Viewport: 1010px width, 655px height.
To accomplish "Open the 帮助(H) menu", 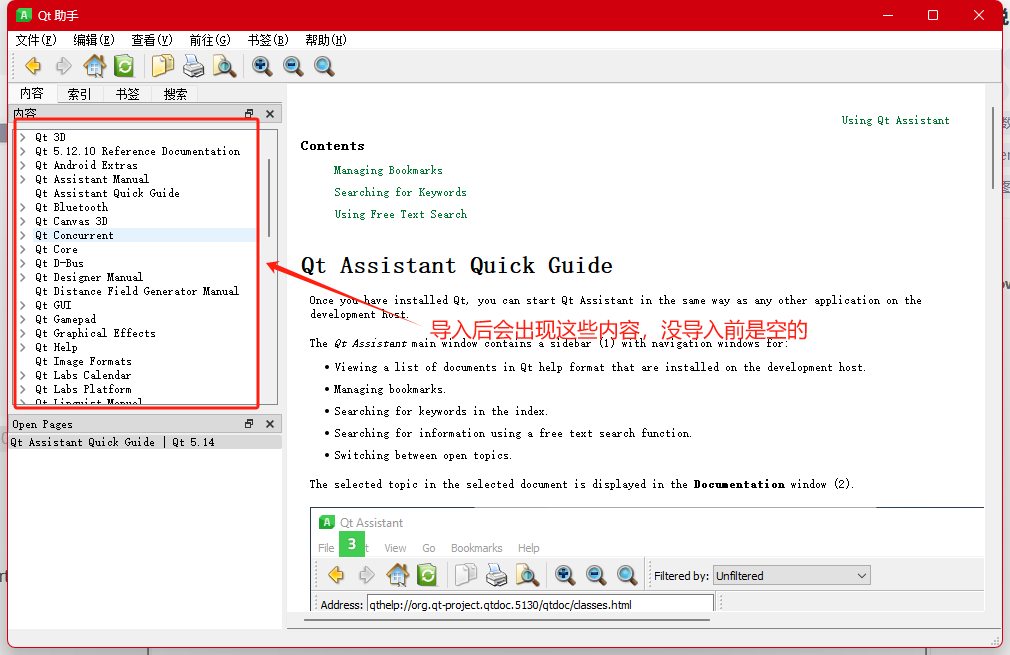I will pos(325,40).
